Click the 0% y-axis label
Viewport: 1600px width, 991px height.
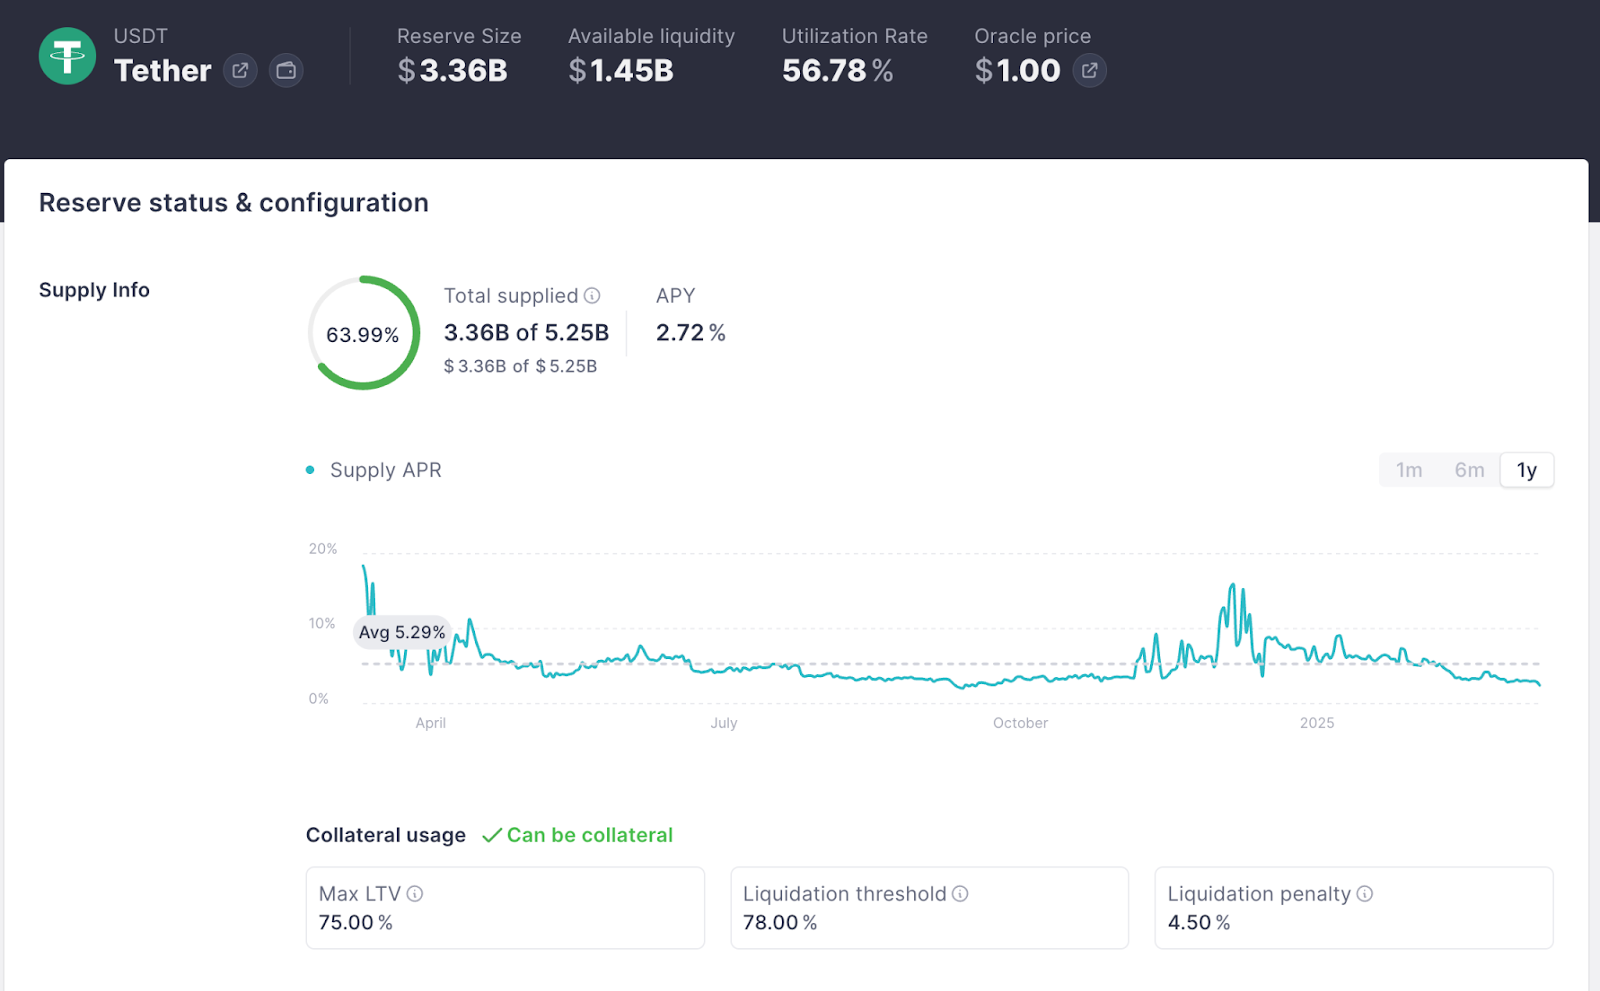[318, 699]
